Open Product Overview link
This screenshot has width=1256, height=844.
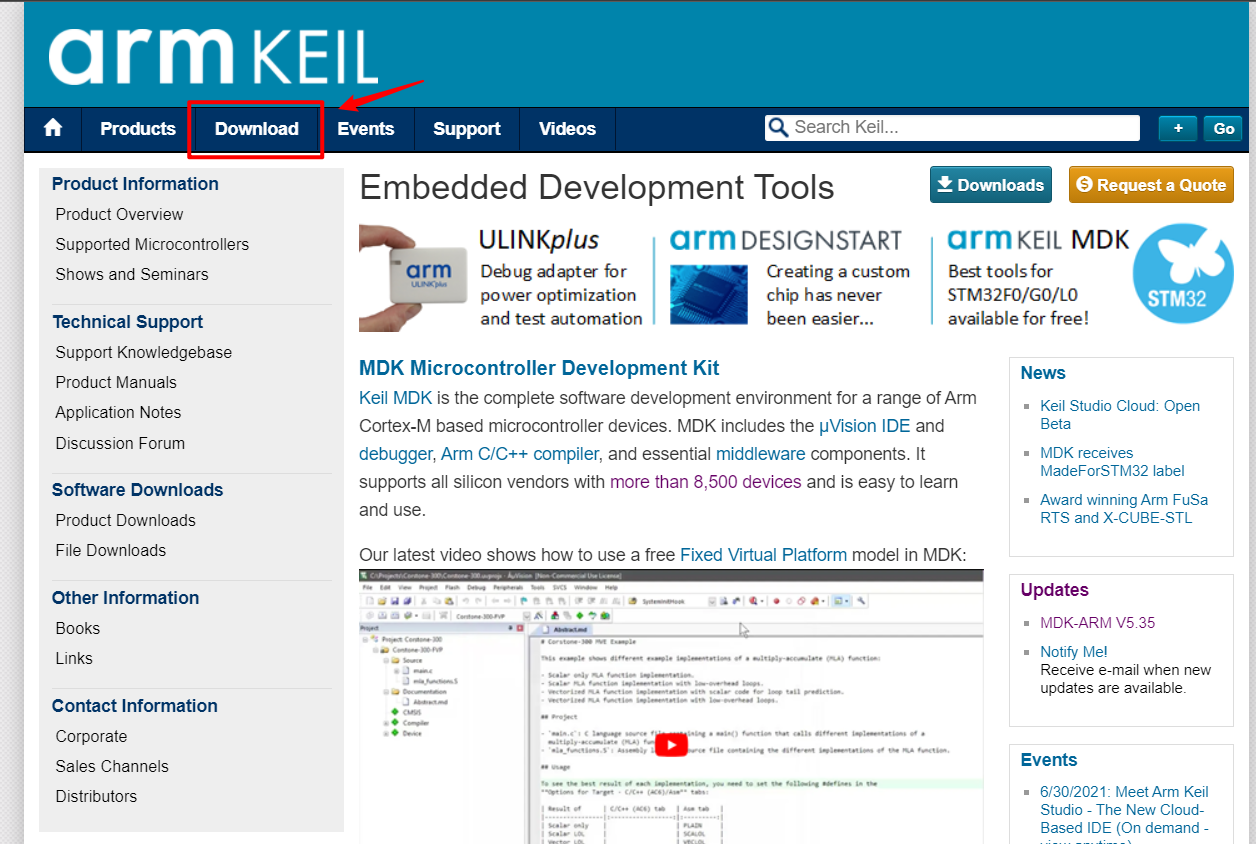tap(120, 214)
